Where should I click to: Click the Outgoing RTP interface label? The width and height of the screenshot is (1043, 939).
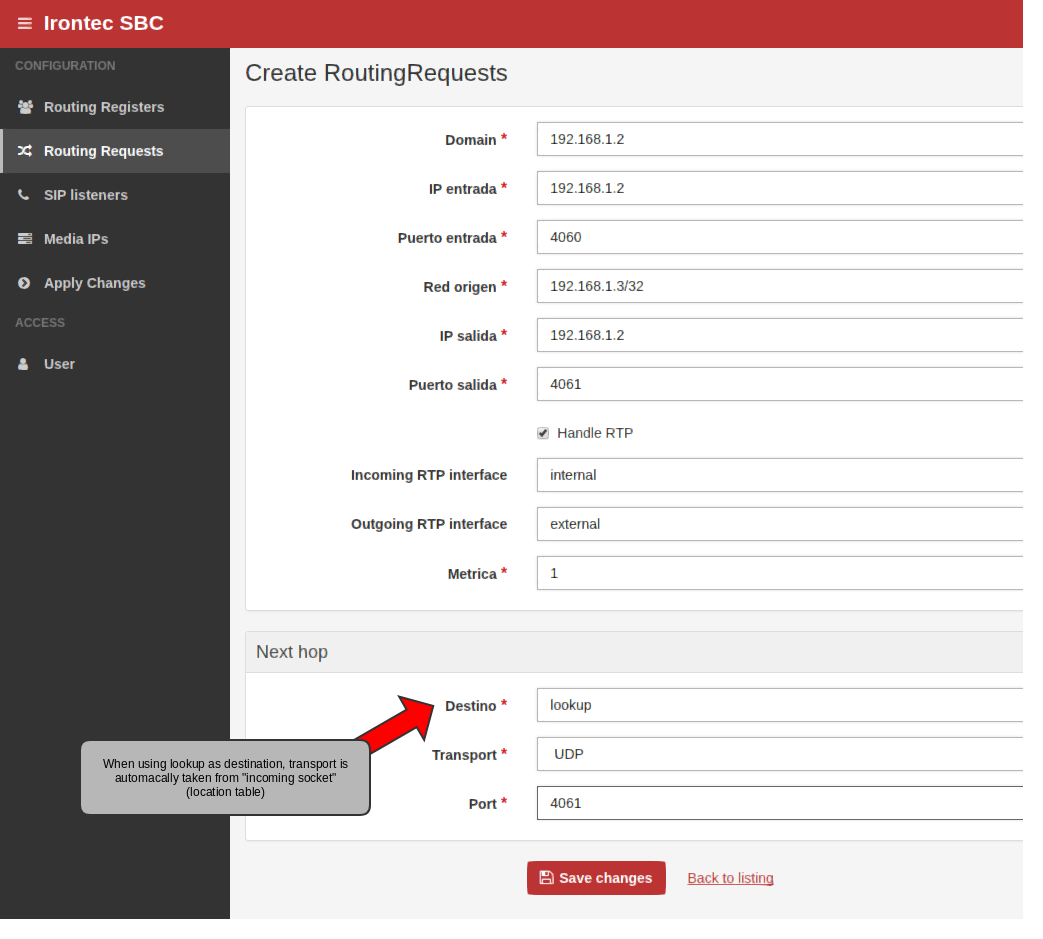pos(429,525)
